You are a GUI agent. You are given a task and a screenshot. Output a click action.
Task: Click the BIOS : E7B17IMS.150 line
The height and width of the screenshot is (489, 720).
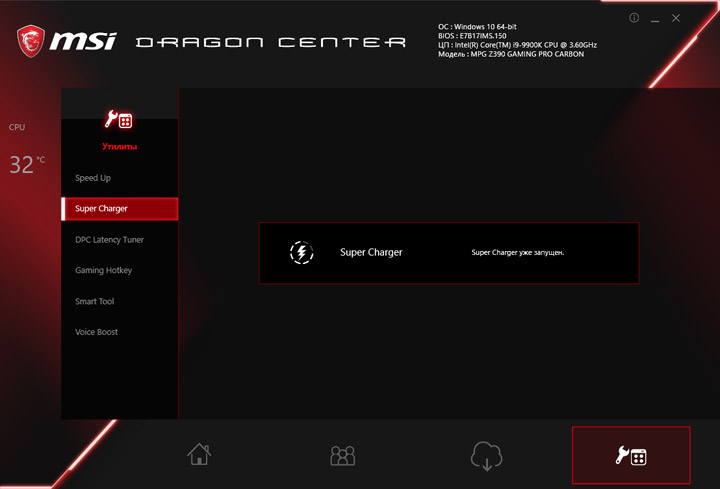click(x=472, y=36)
